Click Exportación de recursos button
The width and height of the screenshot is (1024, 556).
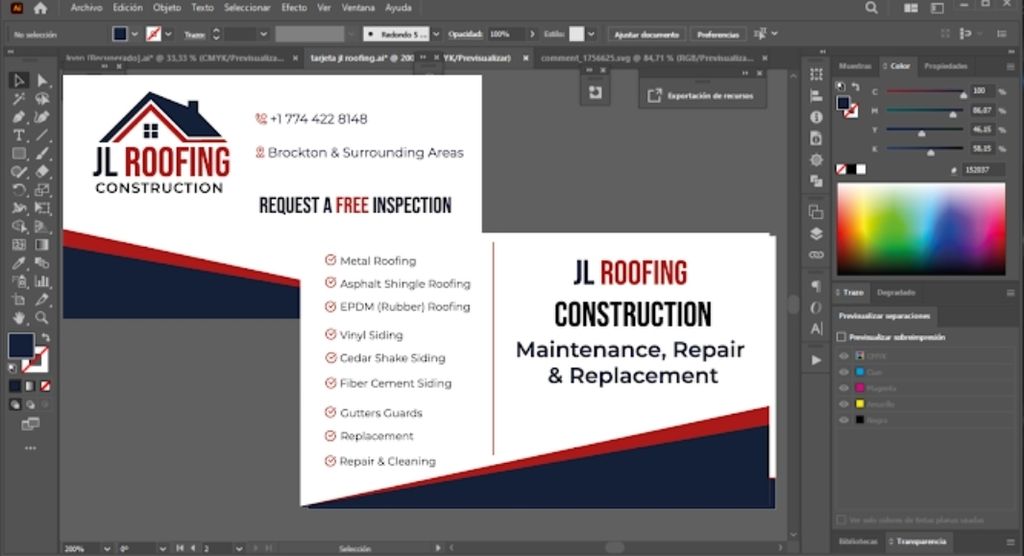click(x=701, y=95)
